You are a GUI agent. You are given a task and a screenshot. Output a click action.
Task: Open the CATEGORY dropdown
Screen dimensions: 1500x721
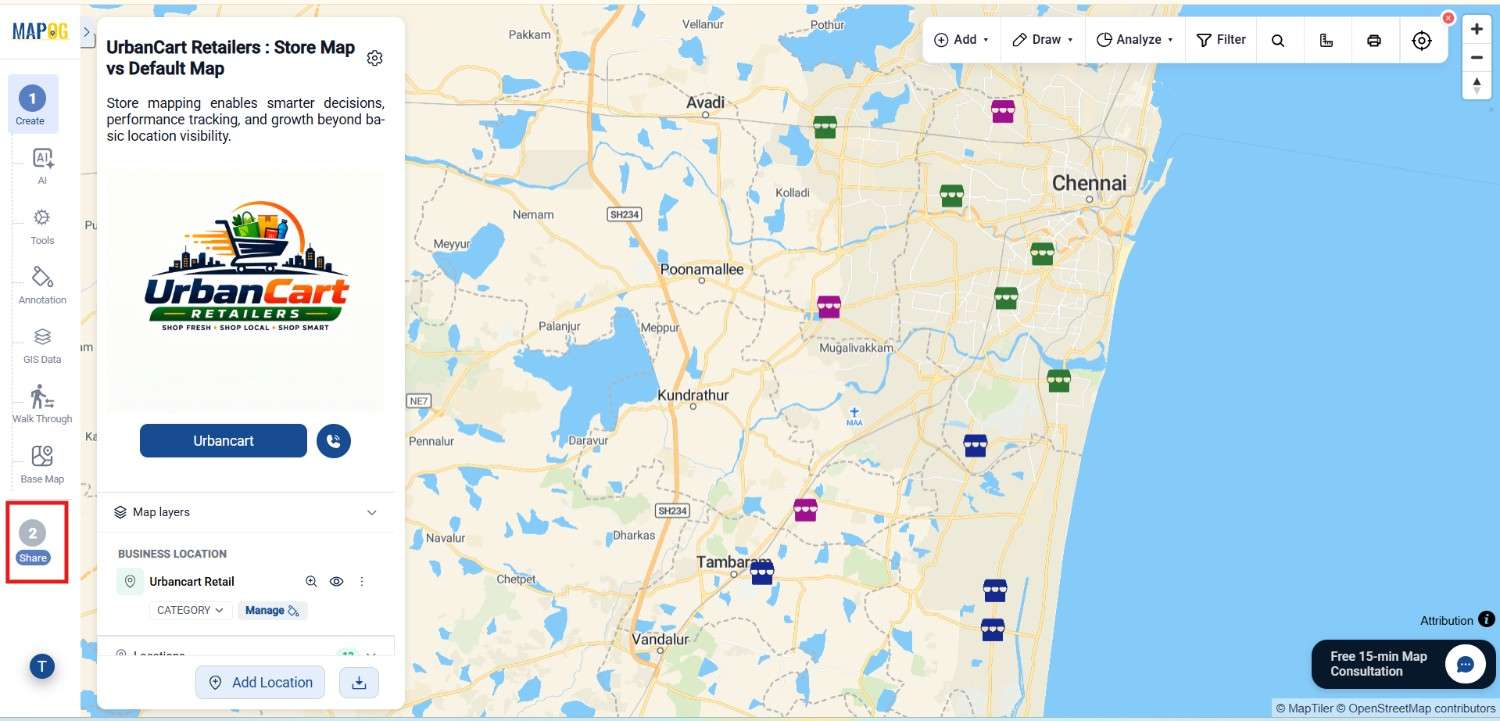190,610
